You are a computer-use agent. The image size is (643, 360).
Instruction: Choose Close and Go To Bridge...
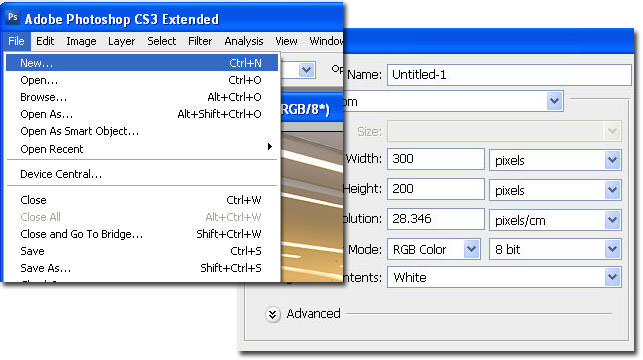pos(142,234)
